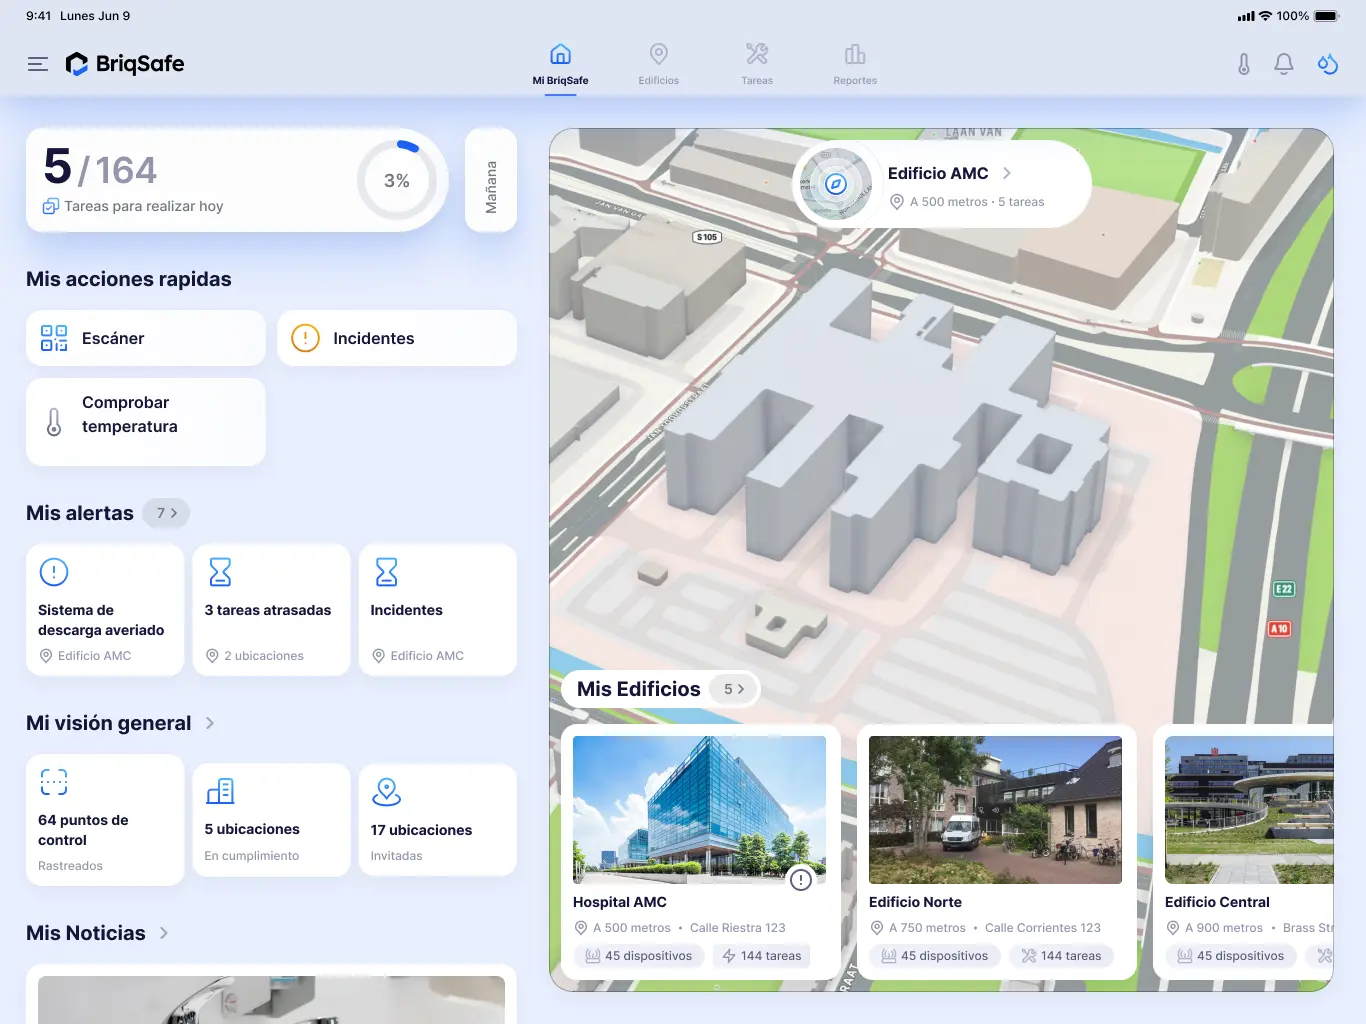Expand Mis Noticias chevron
The image size is (1366, 1024).
pos(164,933)
